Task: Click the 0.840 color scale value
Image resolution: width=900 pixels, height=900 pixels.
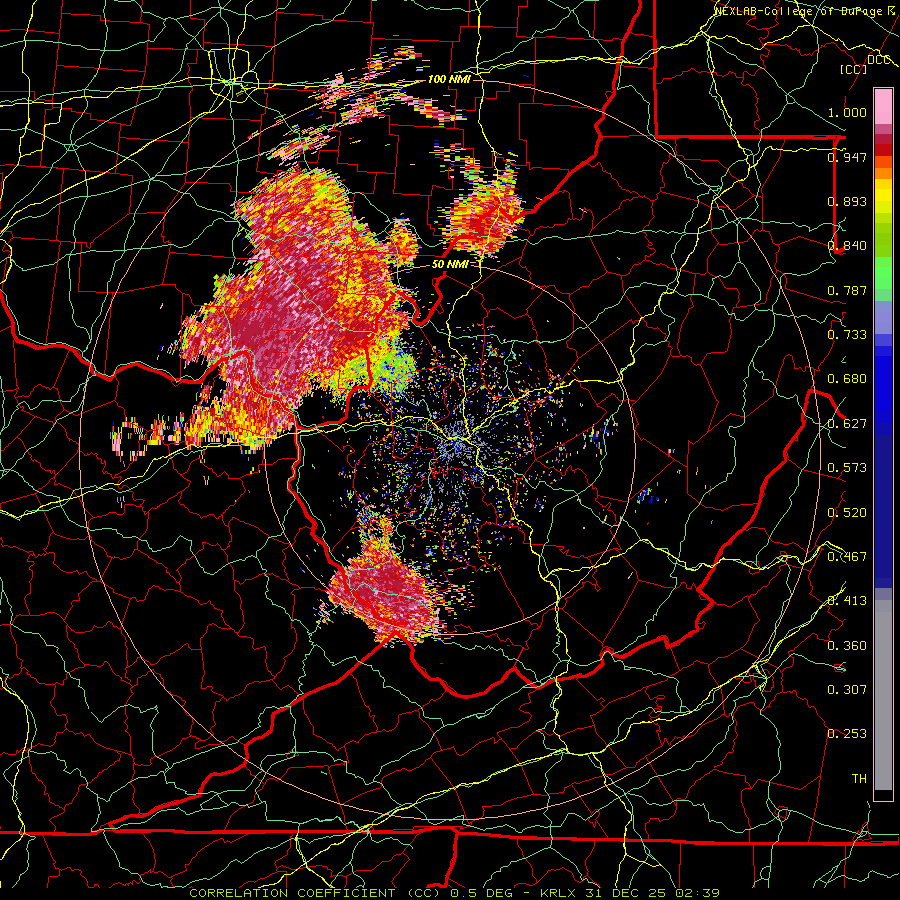Action: point(847,246)
